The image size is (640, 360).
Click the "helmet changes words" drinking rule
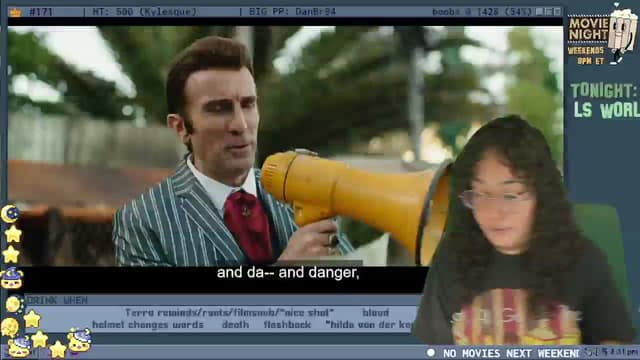(148, 324)
